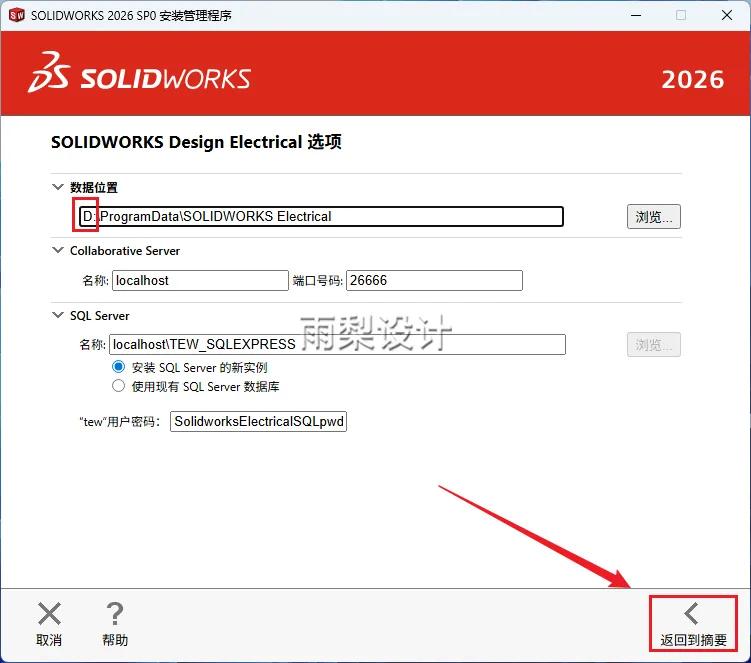Go back to Summary with the arrow icon

click(692, 614)
